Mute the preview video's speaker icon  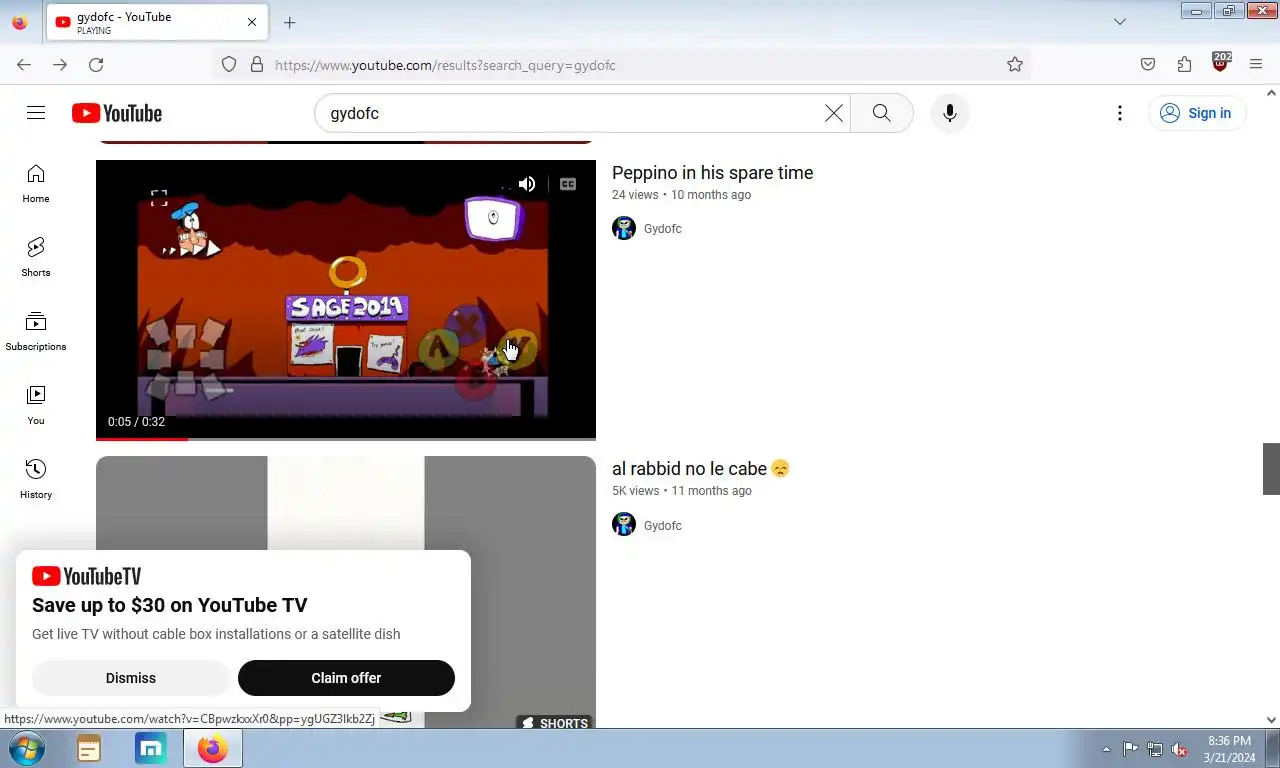[527, 184]
